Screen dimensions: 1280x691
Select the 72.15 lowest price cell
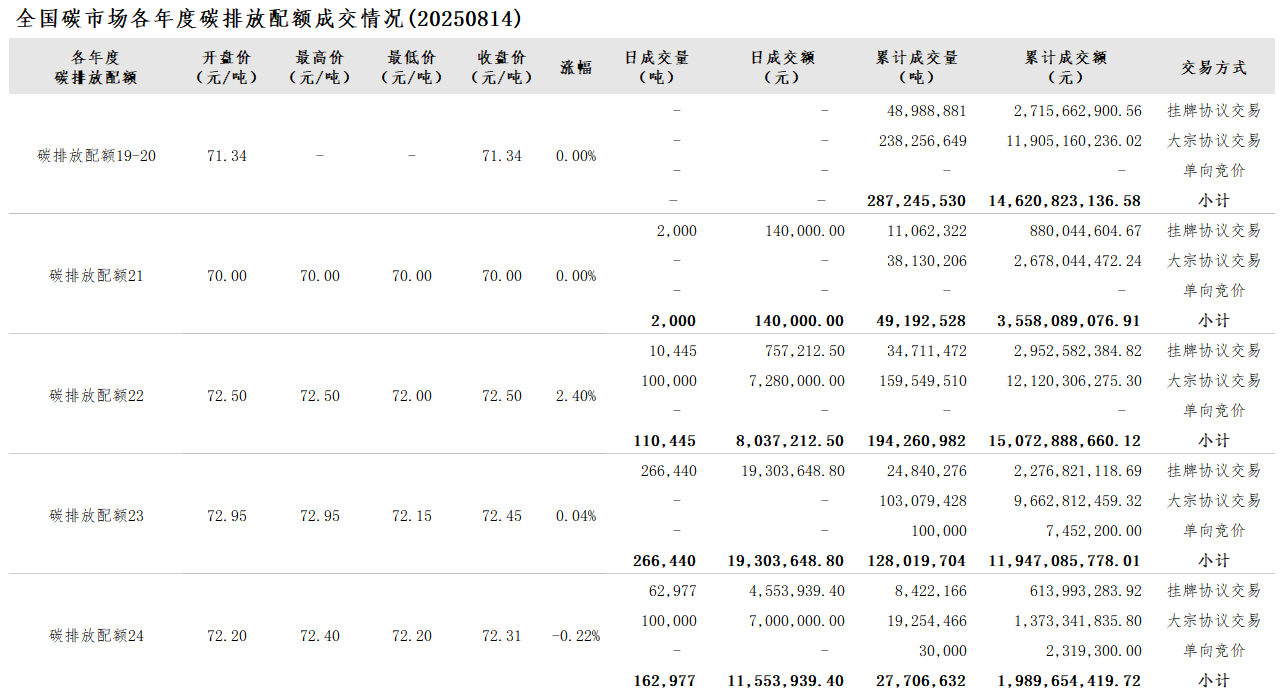412,516
